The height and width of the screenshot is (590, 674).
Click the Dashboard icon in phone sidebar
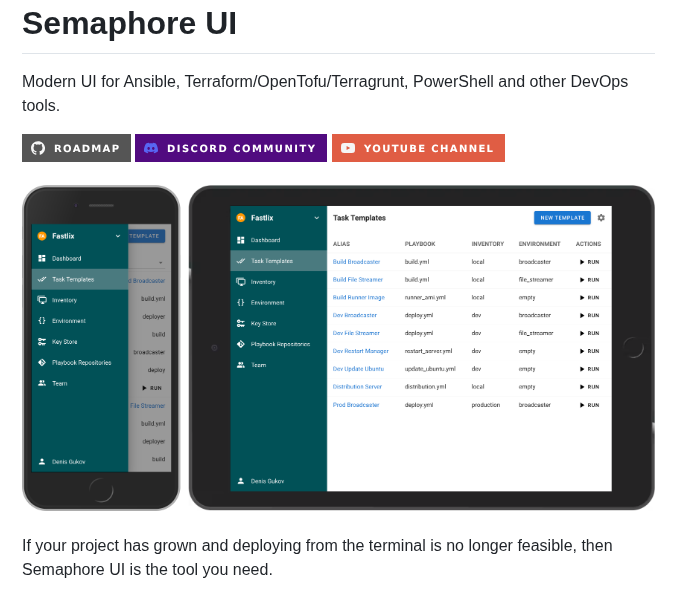point(42,258)
